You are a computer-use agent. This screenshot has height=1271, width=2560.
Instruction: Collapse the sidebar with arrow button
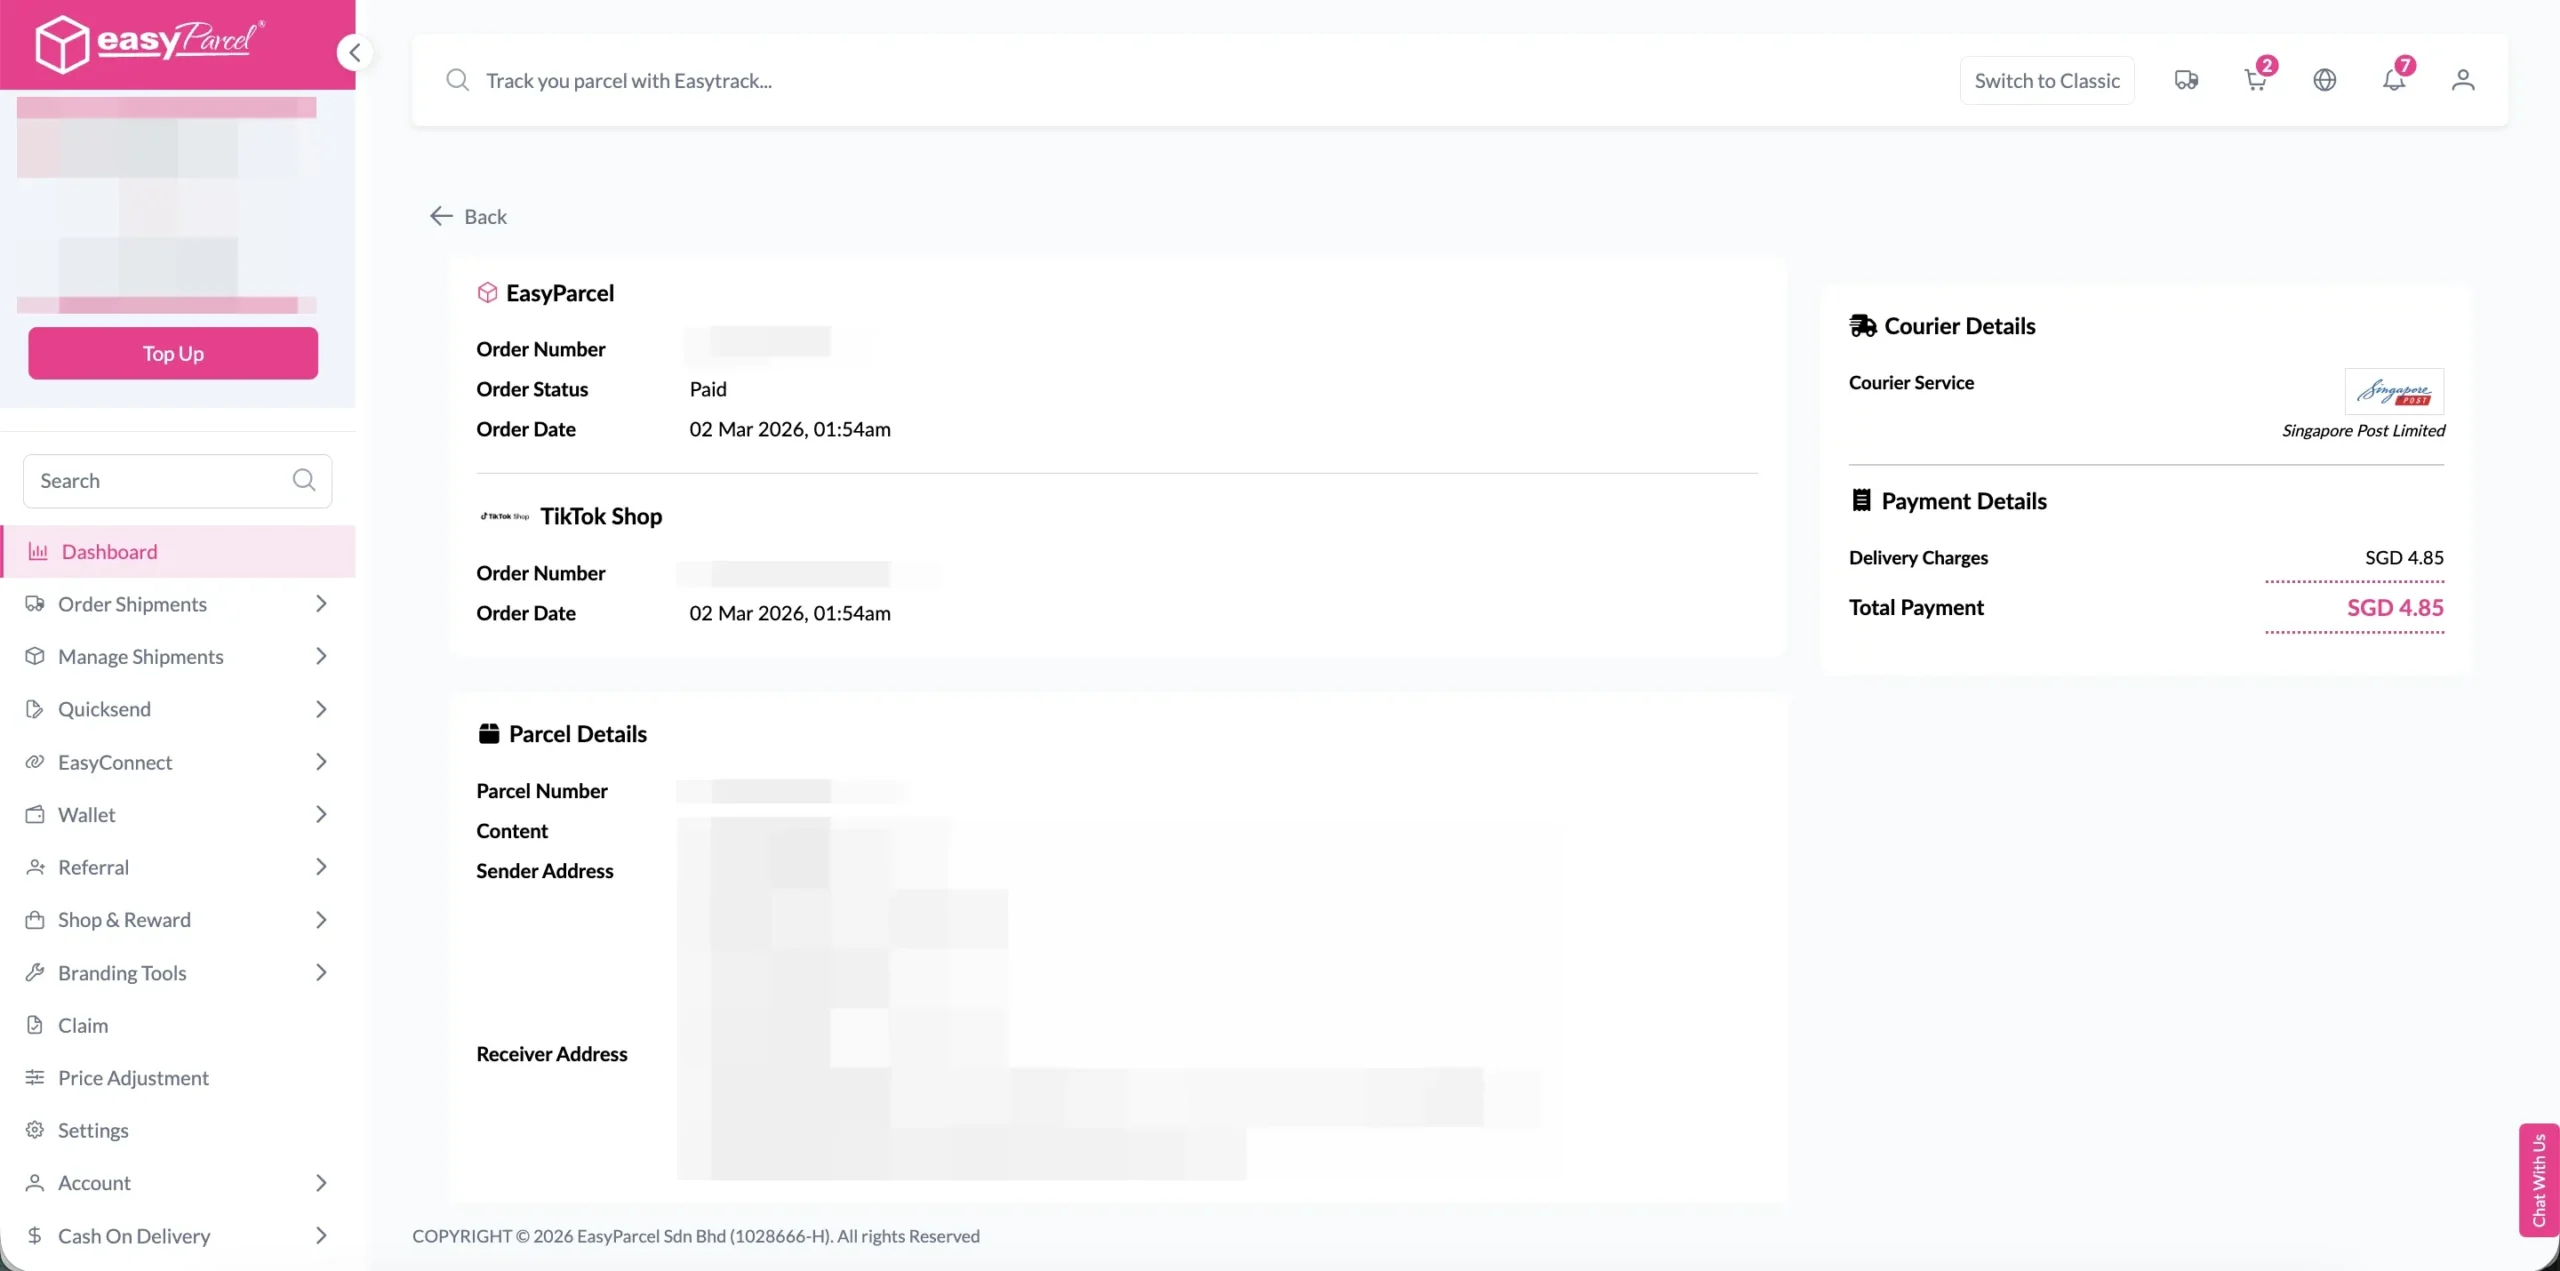click(x=354, y=52)
